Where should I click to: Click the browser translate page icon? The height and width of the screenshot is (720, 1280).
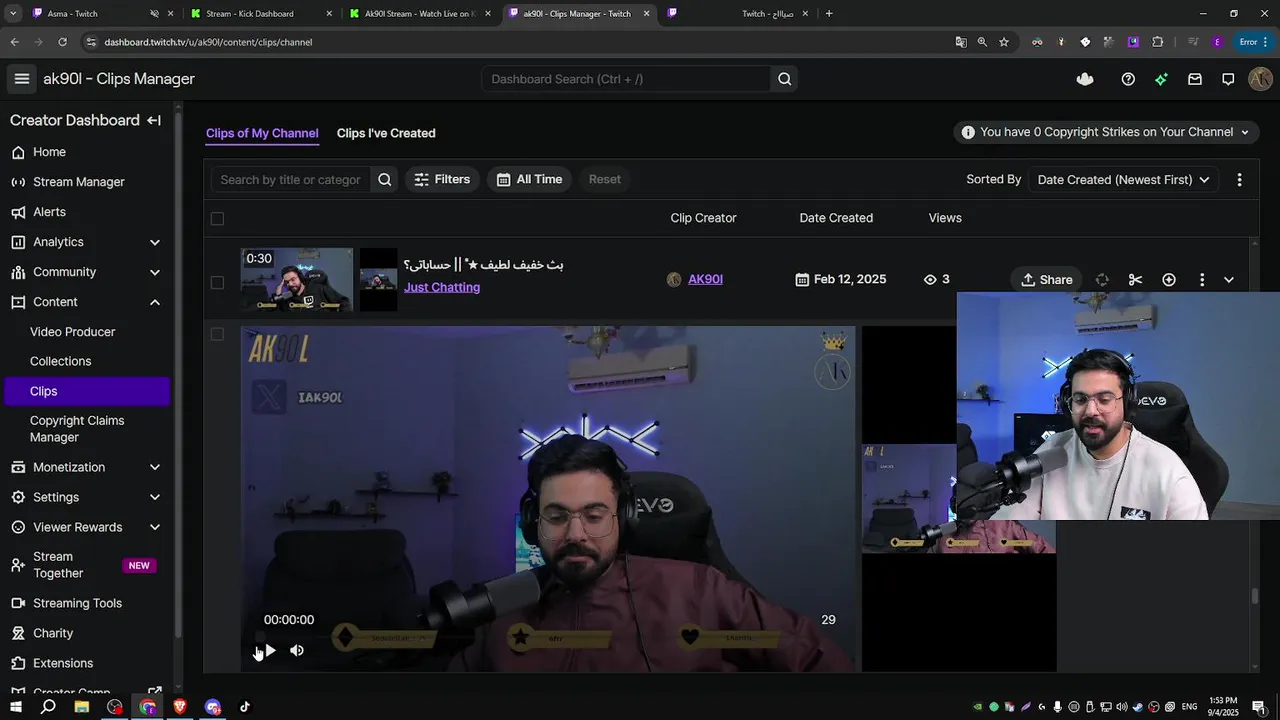pyautogui.click(x=961, y=42)
